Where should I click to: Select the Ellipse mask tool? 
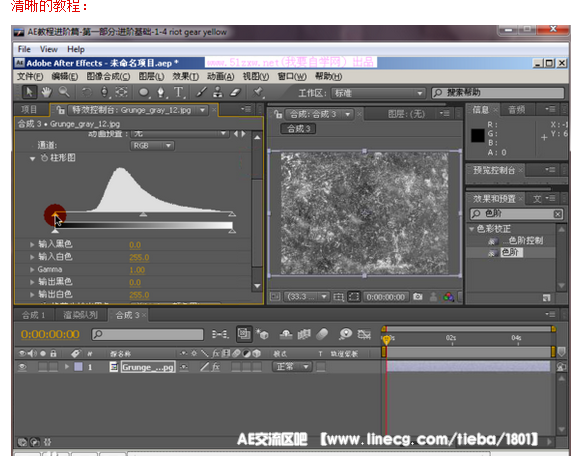point(143,92)
